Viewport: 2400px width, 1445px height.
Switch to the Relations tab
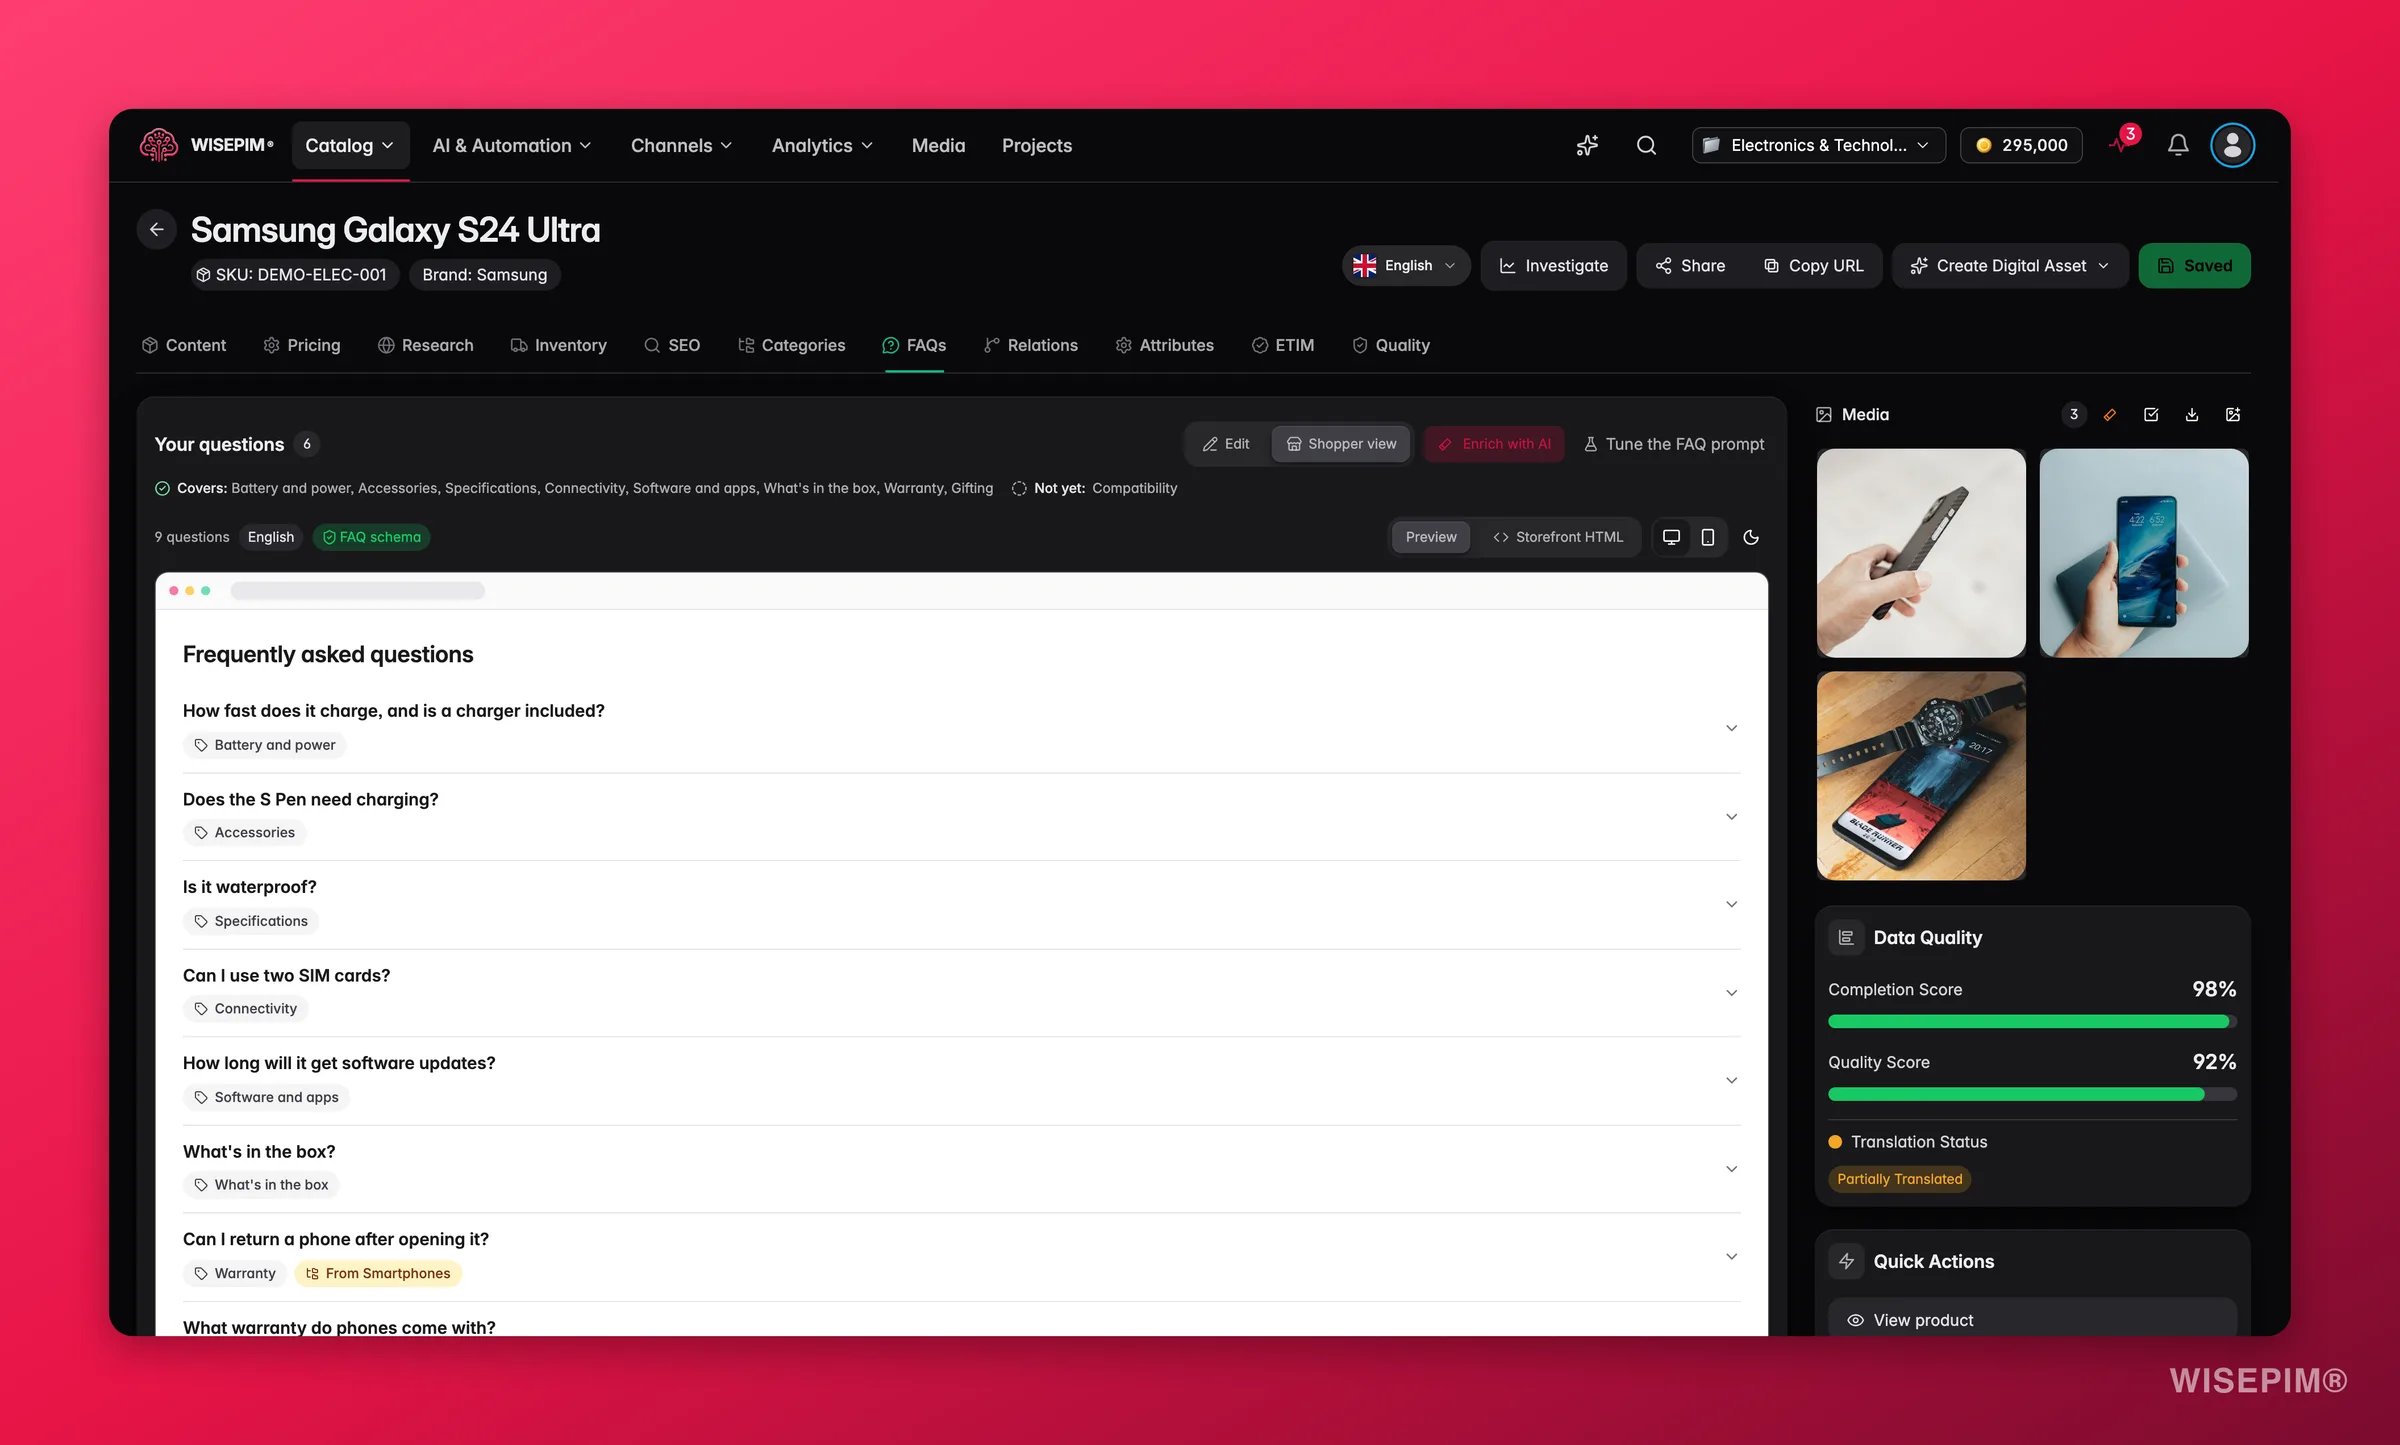tap(1031, 345)
